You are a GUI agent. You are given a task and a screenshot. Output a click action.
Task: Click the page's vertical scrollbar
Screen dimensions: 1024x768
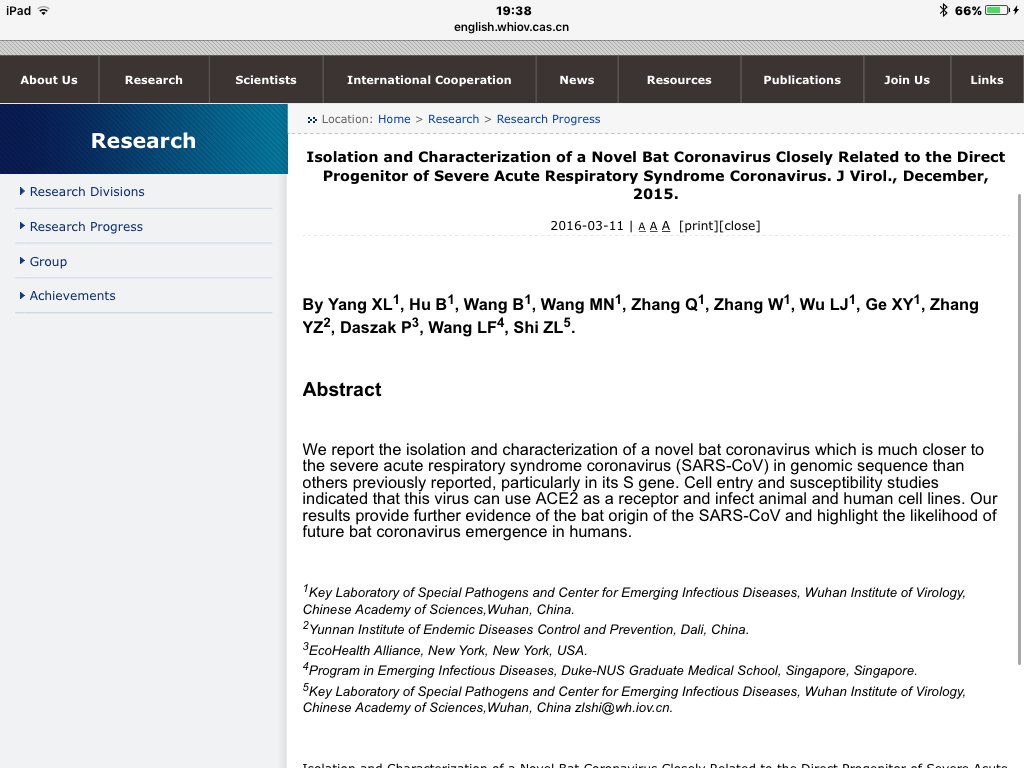pos(1019,430)
